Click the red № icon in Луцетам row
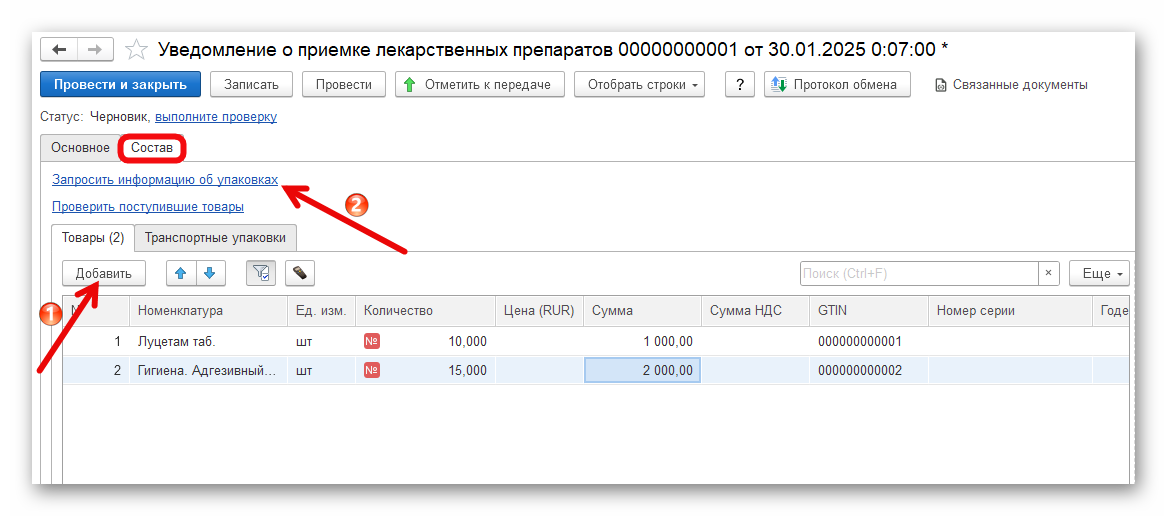This screenshot has width=1167, height=516. [371, 341]
